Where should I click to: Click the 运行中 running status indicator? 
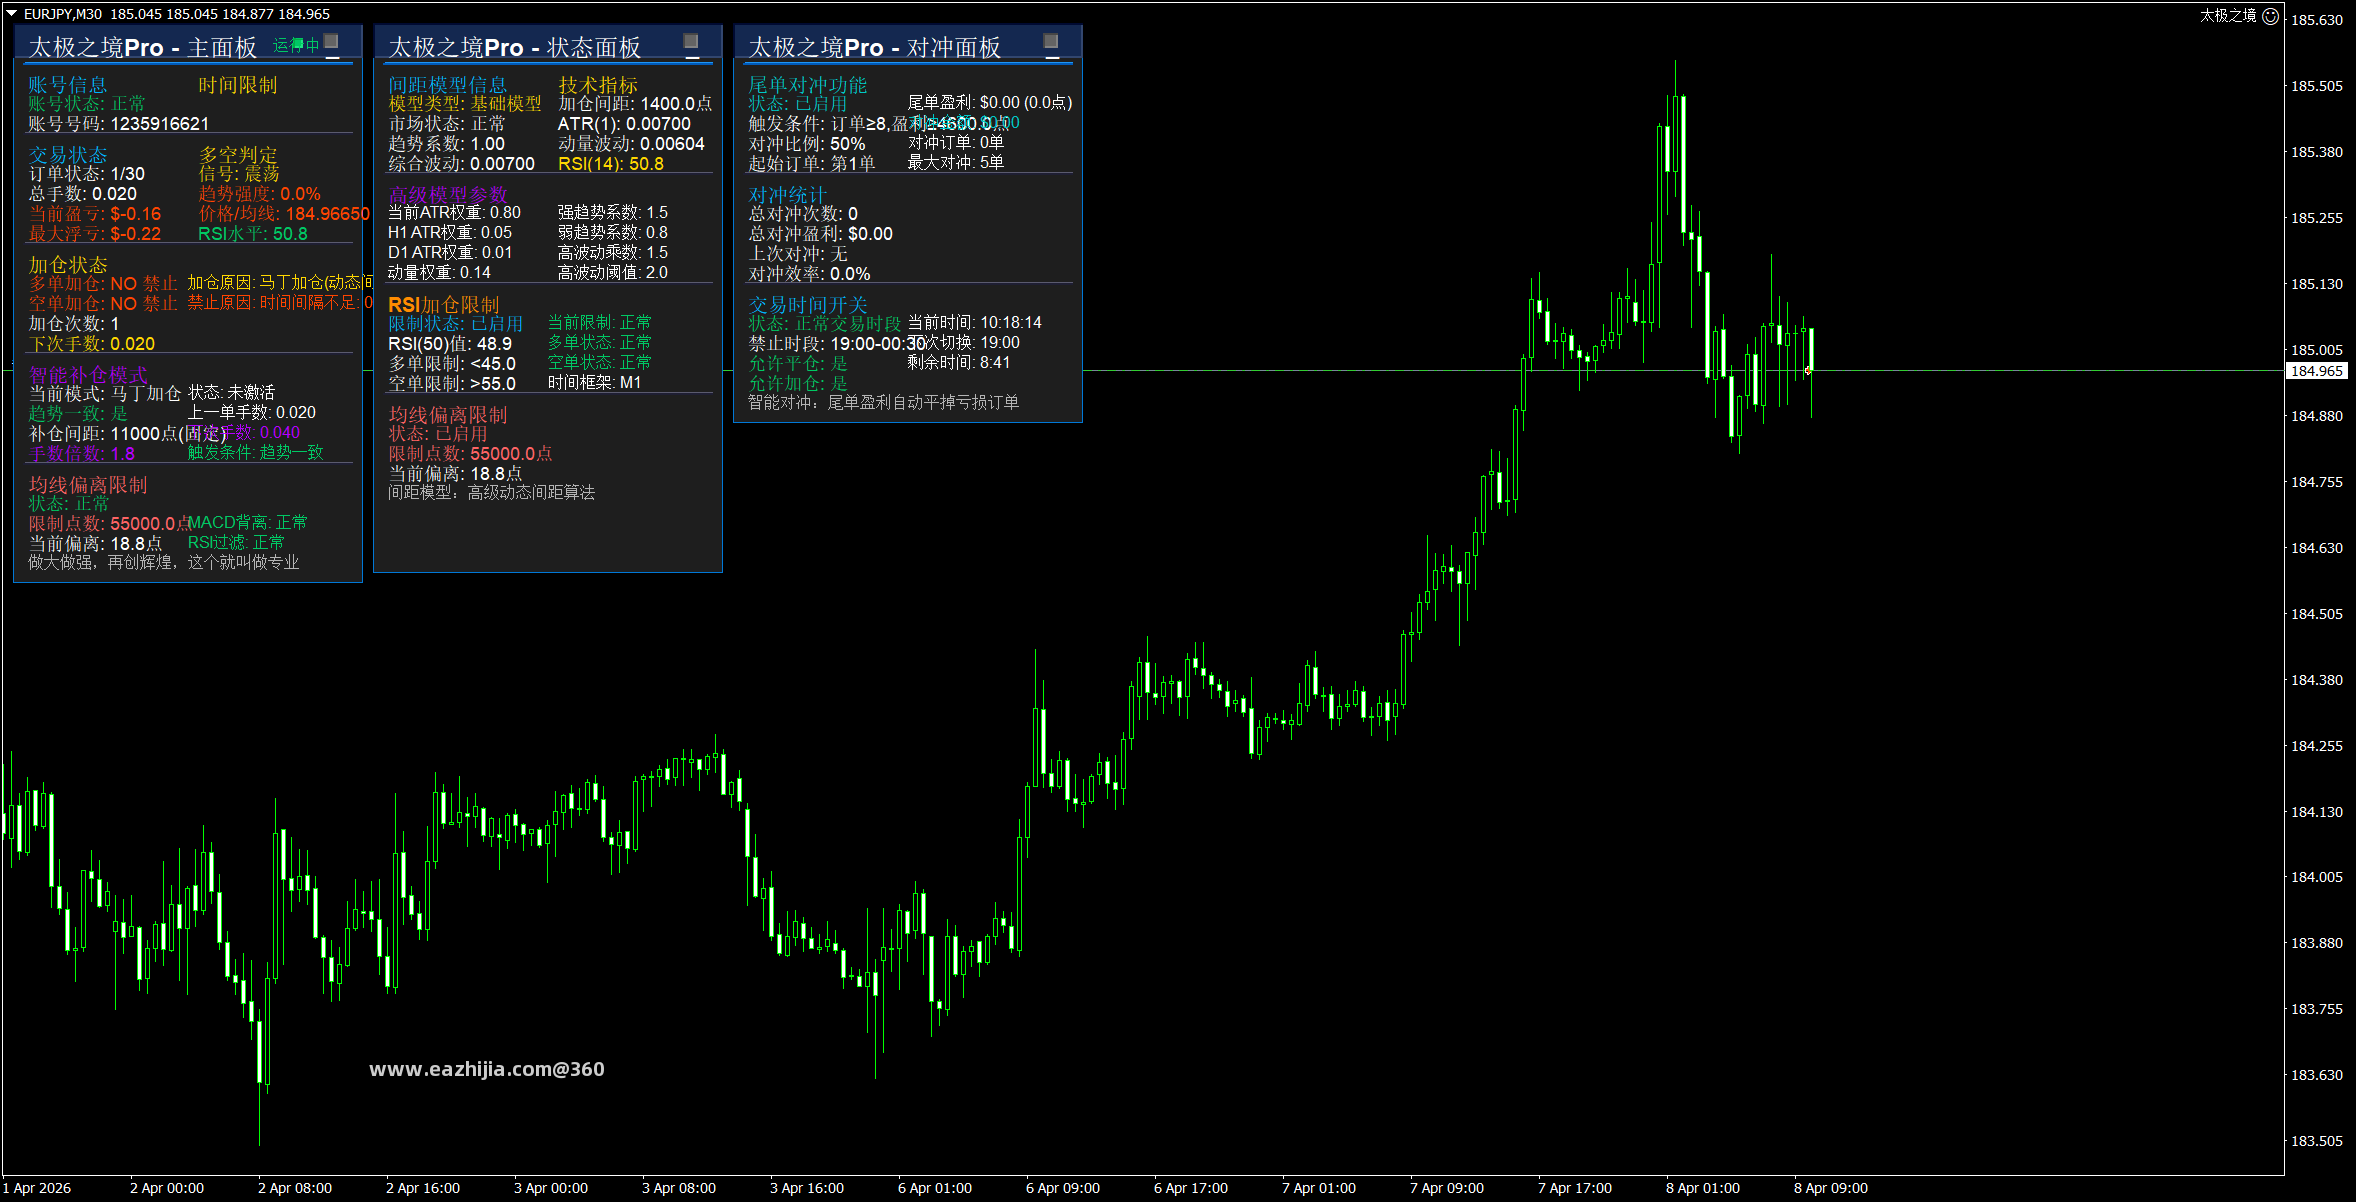point(296,45)
